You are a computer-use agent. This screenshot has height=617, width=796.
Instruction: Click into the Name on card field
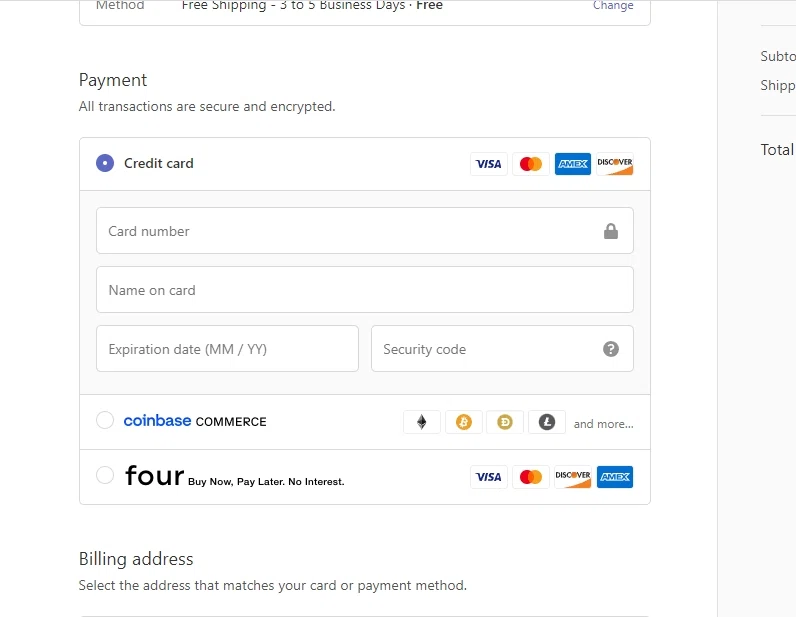[x=364, y=290]
